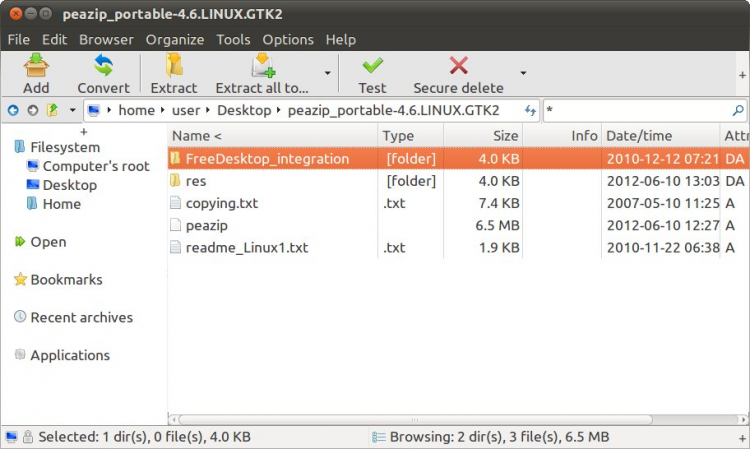
Task: Click the copying.txt file icon
Action: click(176, 203)
